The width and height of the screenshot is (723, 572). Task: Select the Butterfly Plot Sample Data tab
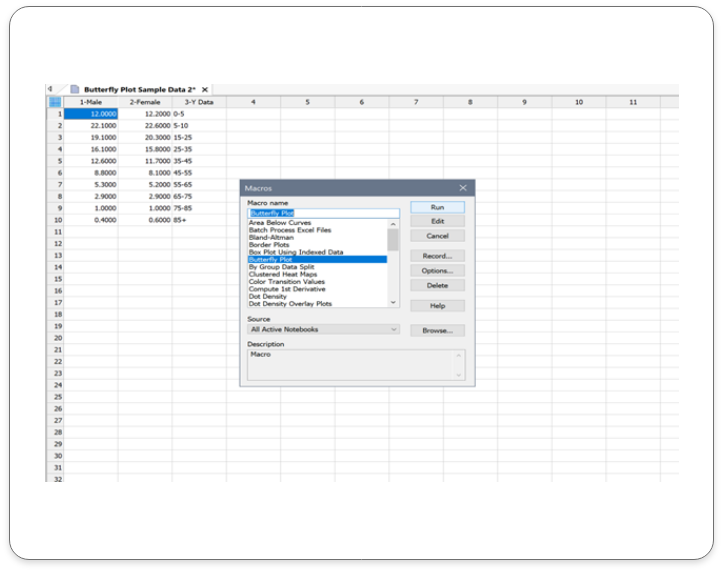click(x=138, y=89)
